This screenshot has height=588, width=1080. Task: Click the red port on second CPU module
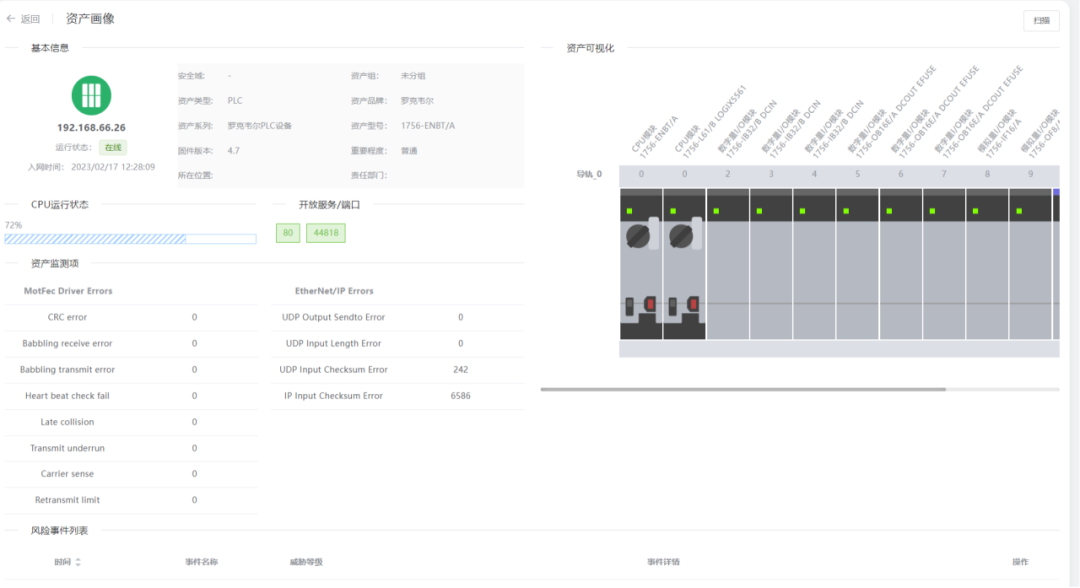click(693, 303)
